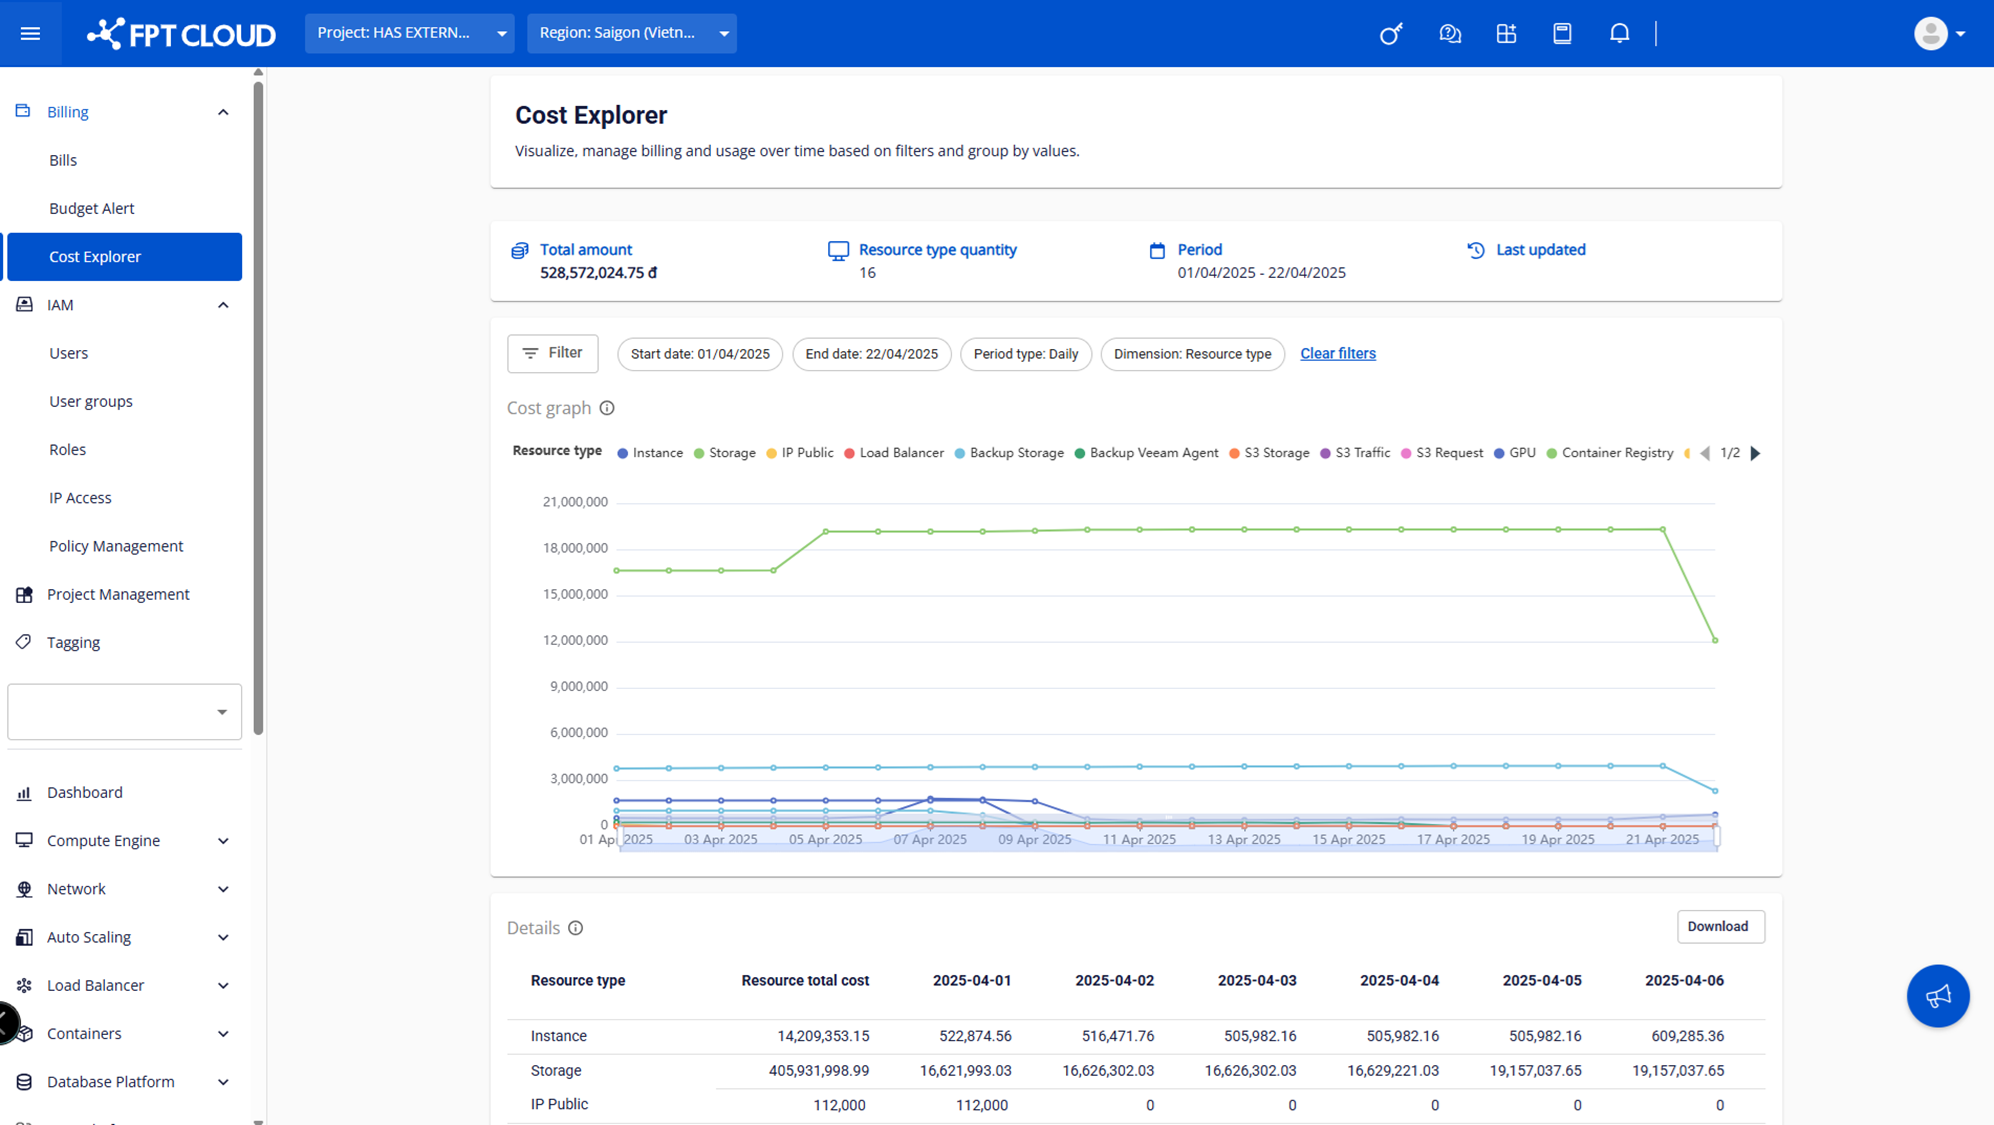1994x1125 pixels.
Task: Open the Region Saigon dropdown
Action: pyautogui.click(x=631, y=33)
